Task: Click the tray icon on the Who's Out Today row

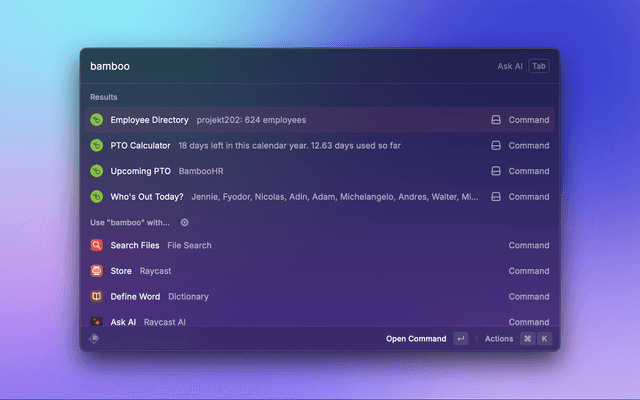Action: [495, 197]
